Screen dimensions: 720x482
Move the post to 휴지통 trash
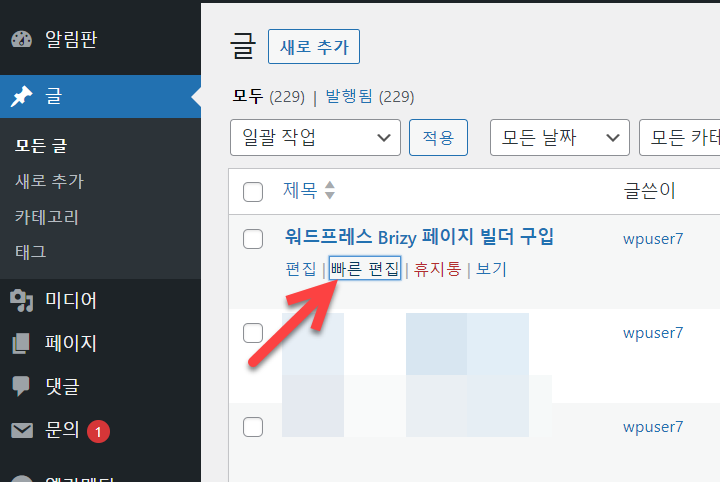(x=437, y=269)
